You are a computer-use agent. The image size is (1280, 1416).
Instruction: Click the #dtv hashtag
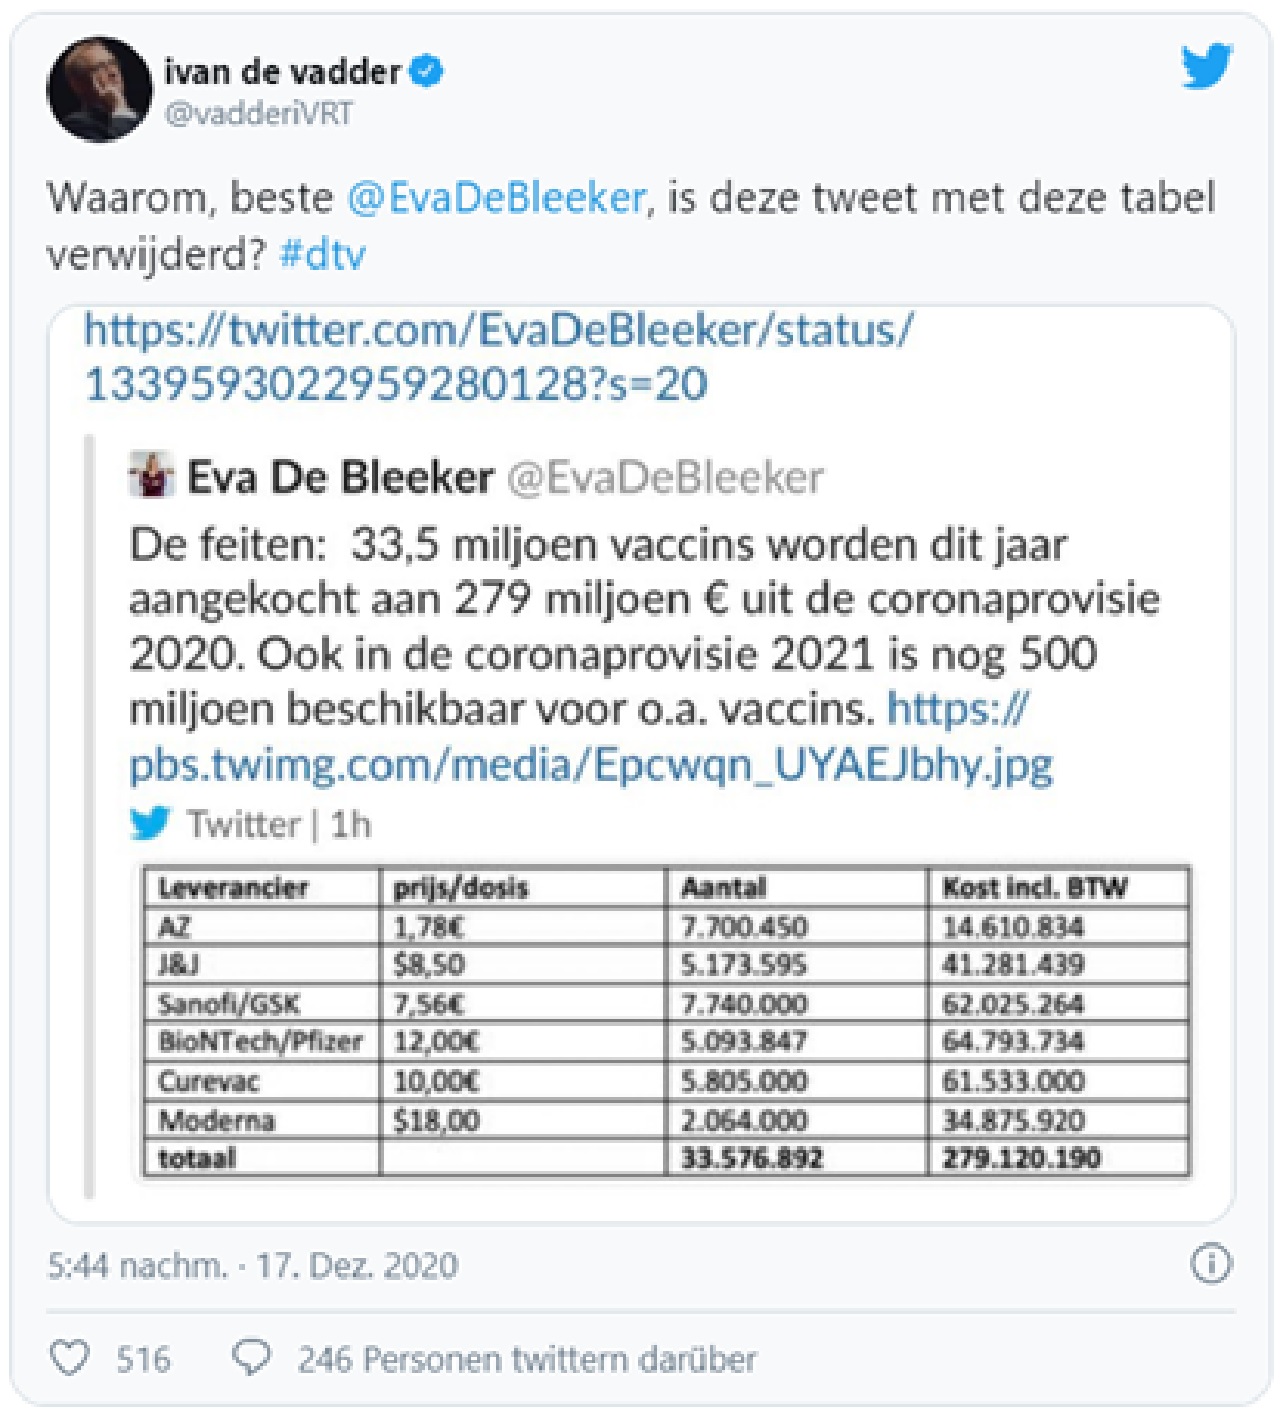[x=323, y=254]
